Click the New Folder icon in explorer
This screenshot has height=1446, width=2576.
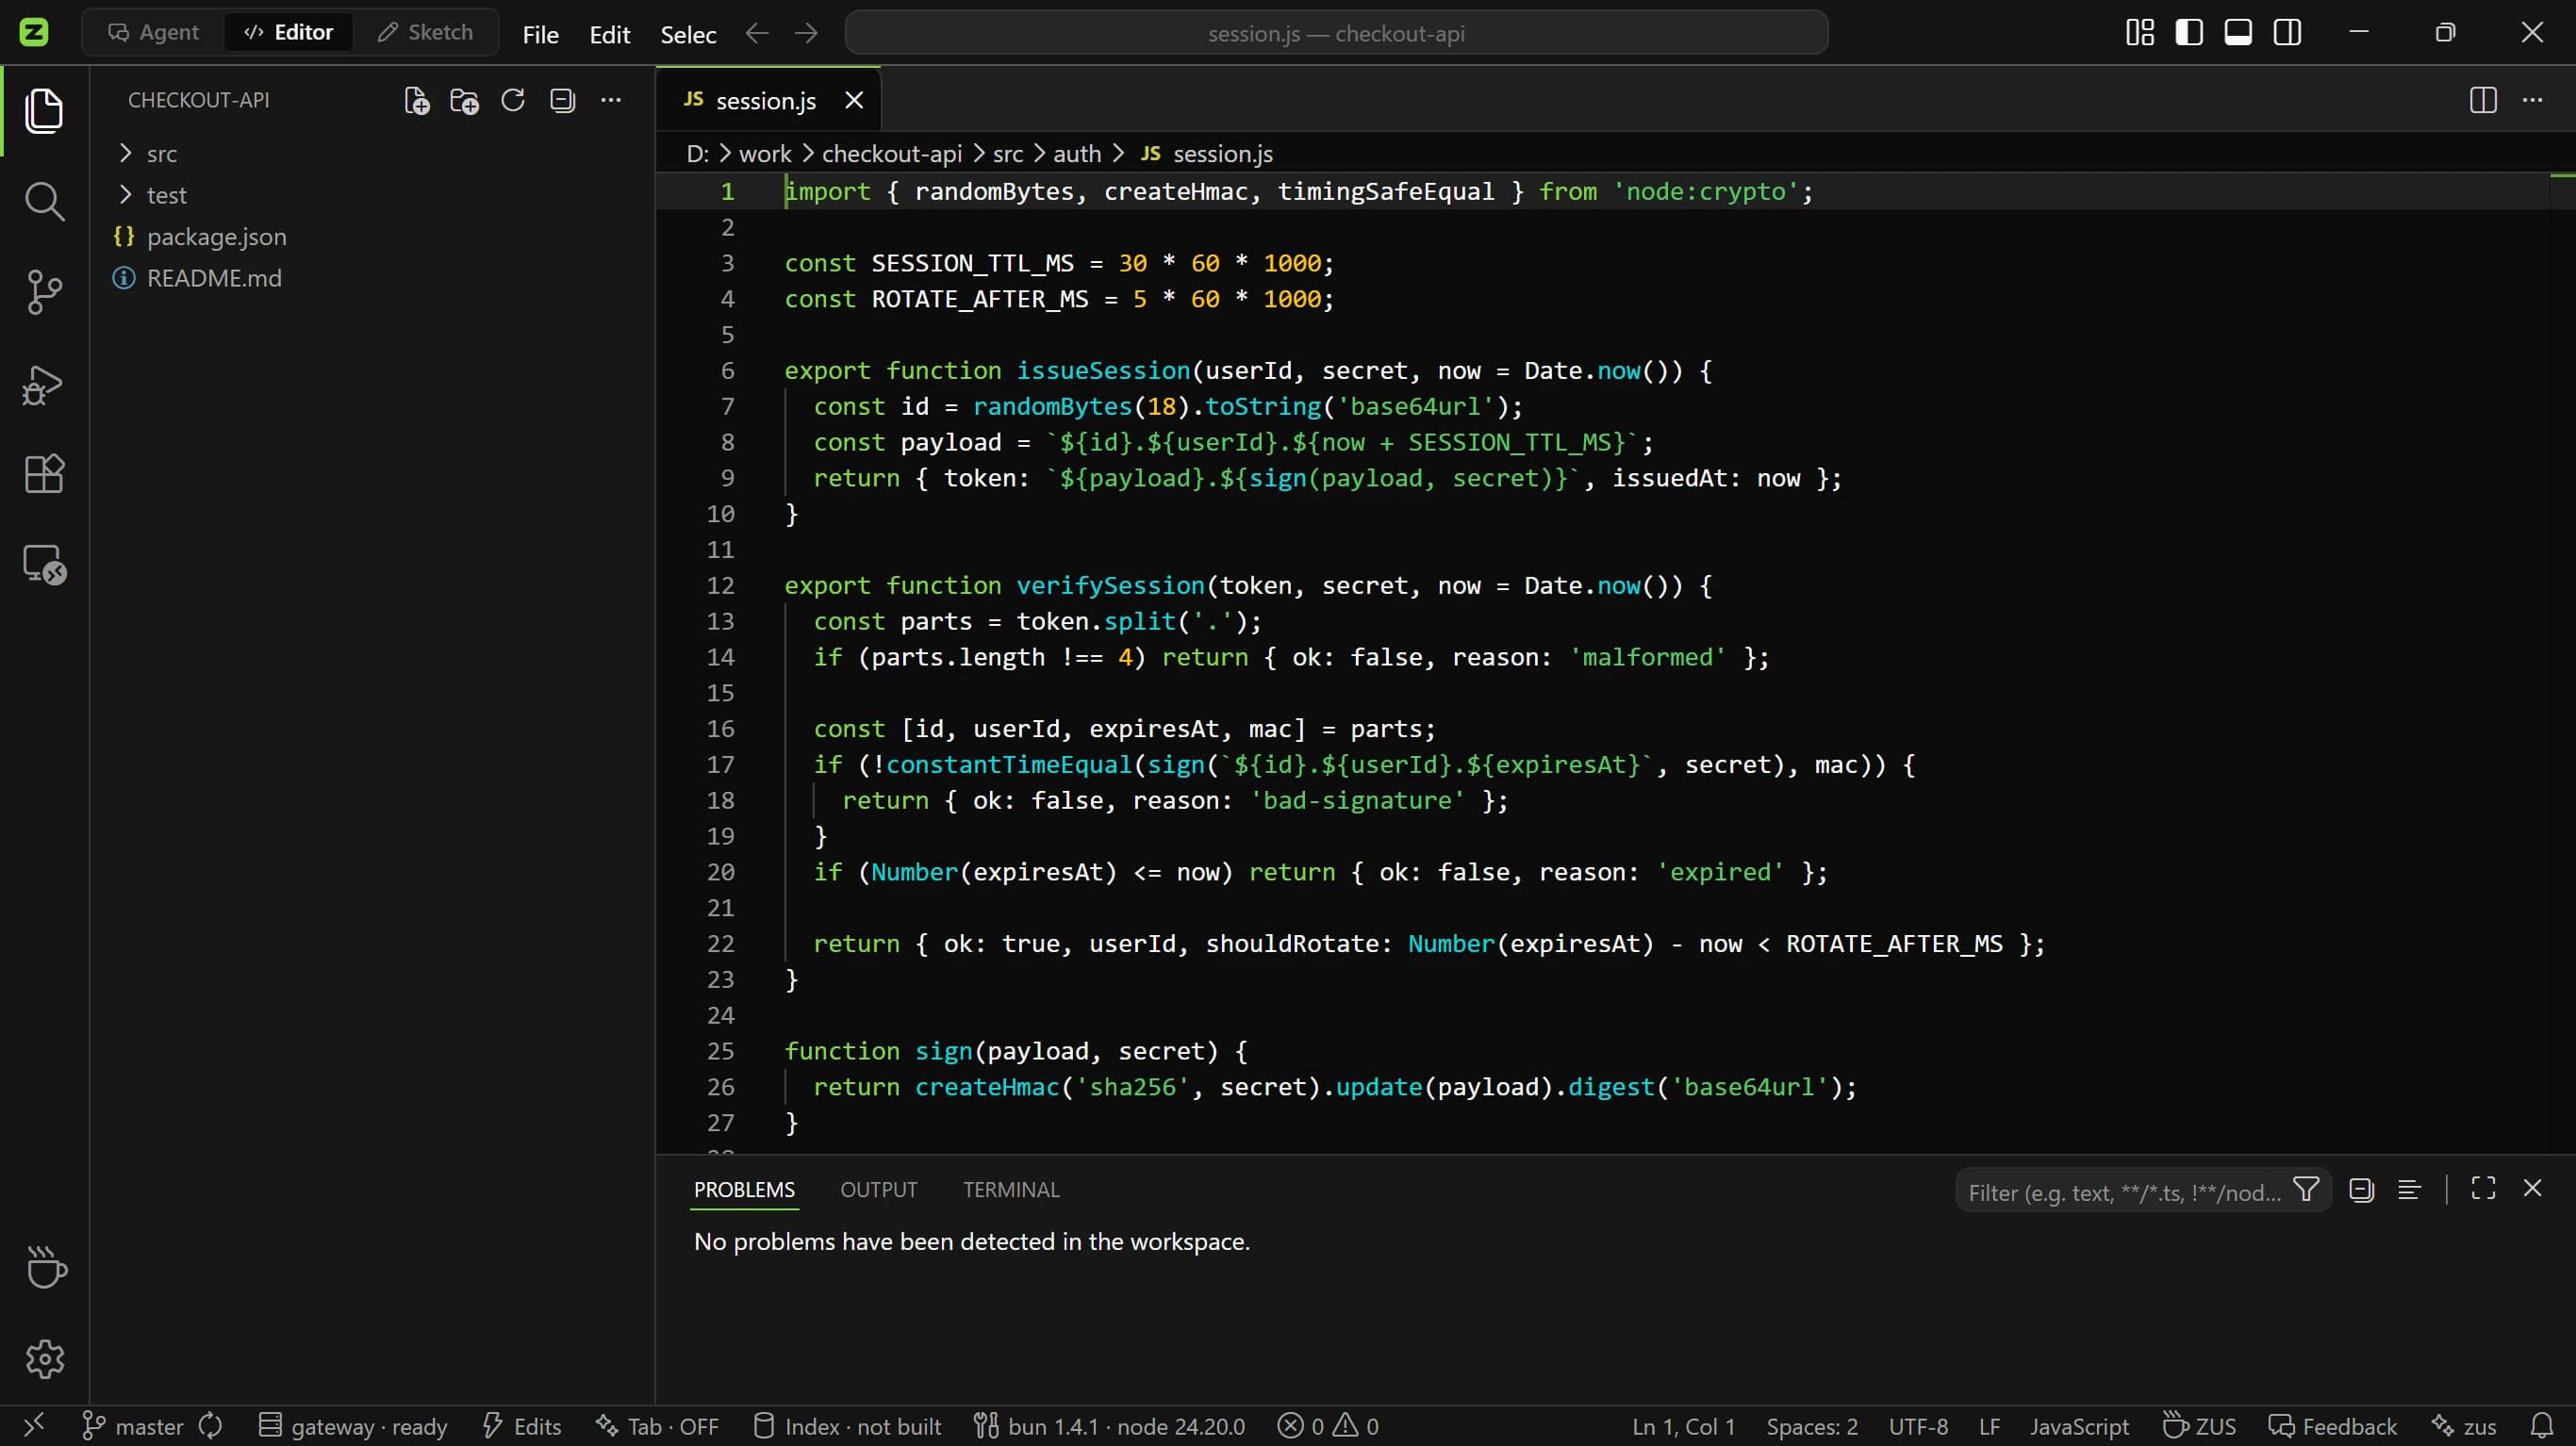464,100
